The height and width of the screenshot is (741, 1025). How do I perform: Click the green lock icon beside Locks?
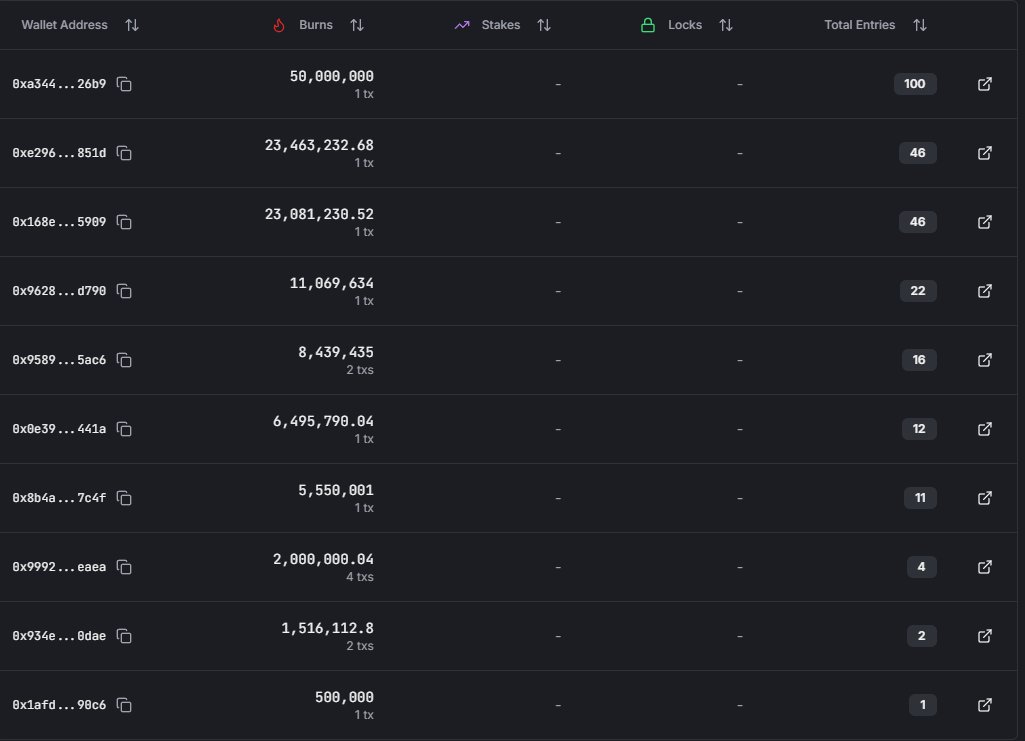[x=648, y=25]
